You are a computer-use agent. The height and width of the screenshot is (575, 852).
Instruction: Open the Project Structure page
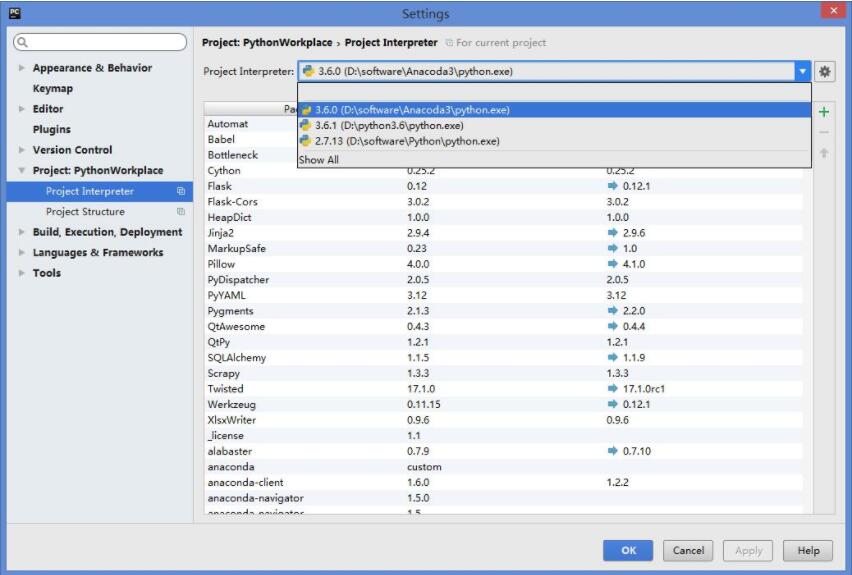click(85, 211)
